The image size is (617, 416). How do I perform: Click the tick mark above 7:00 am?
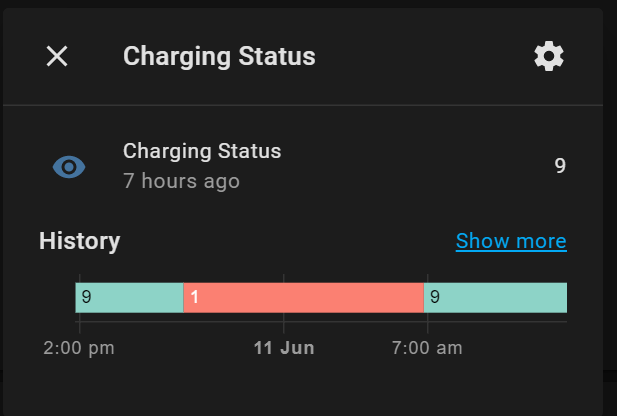427,321
